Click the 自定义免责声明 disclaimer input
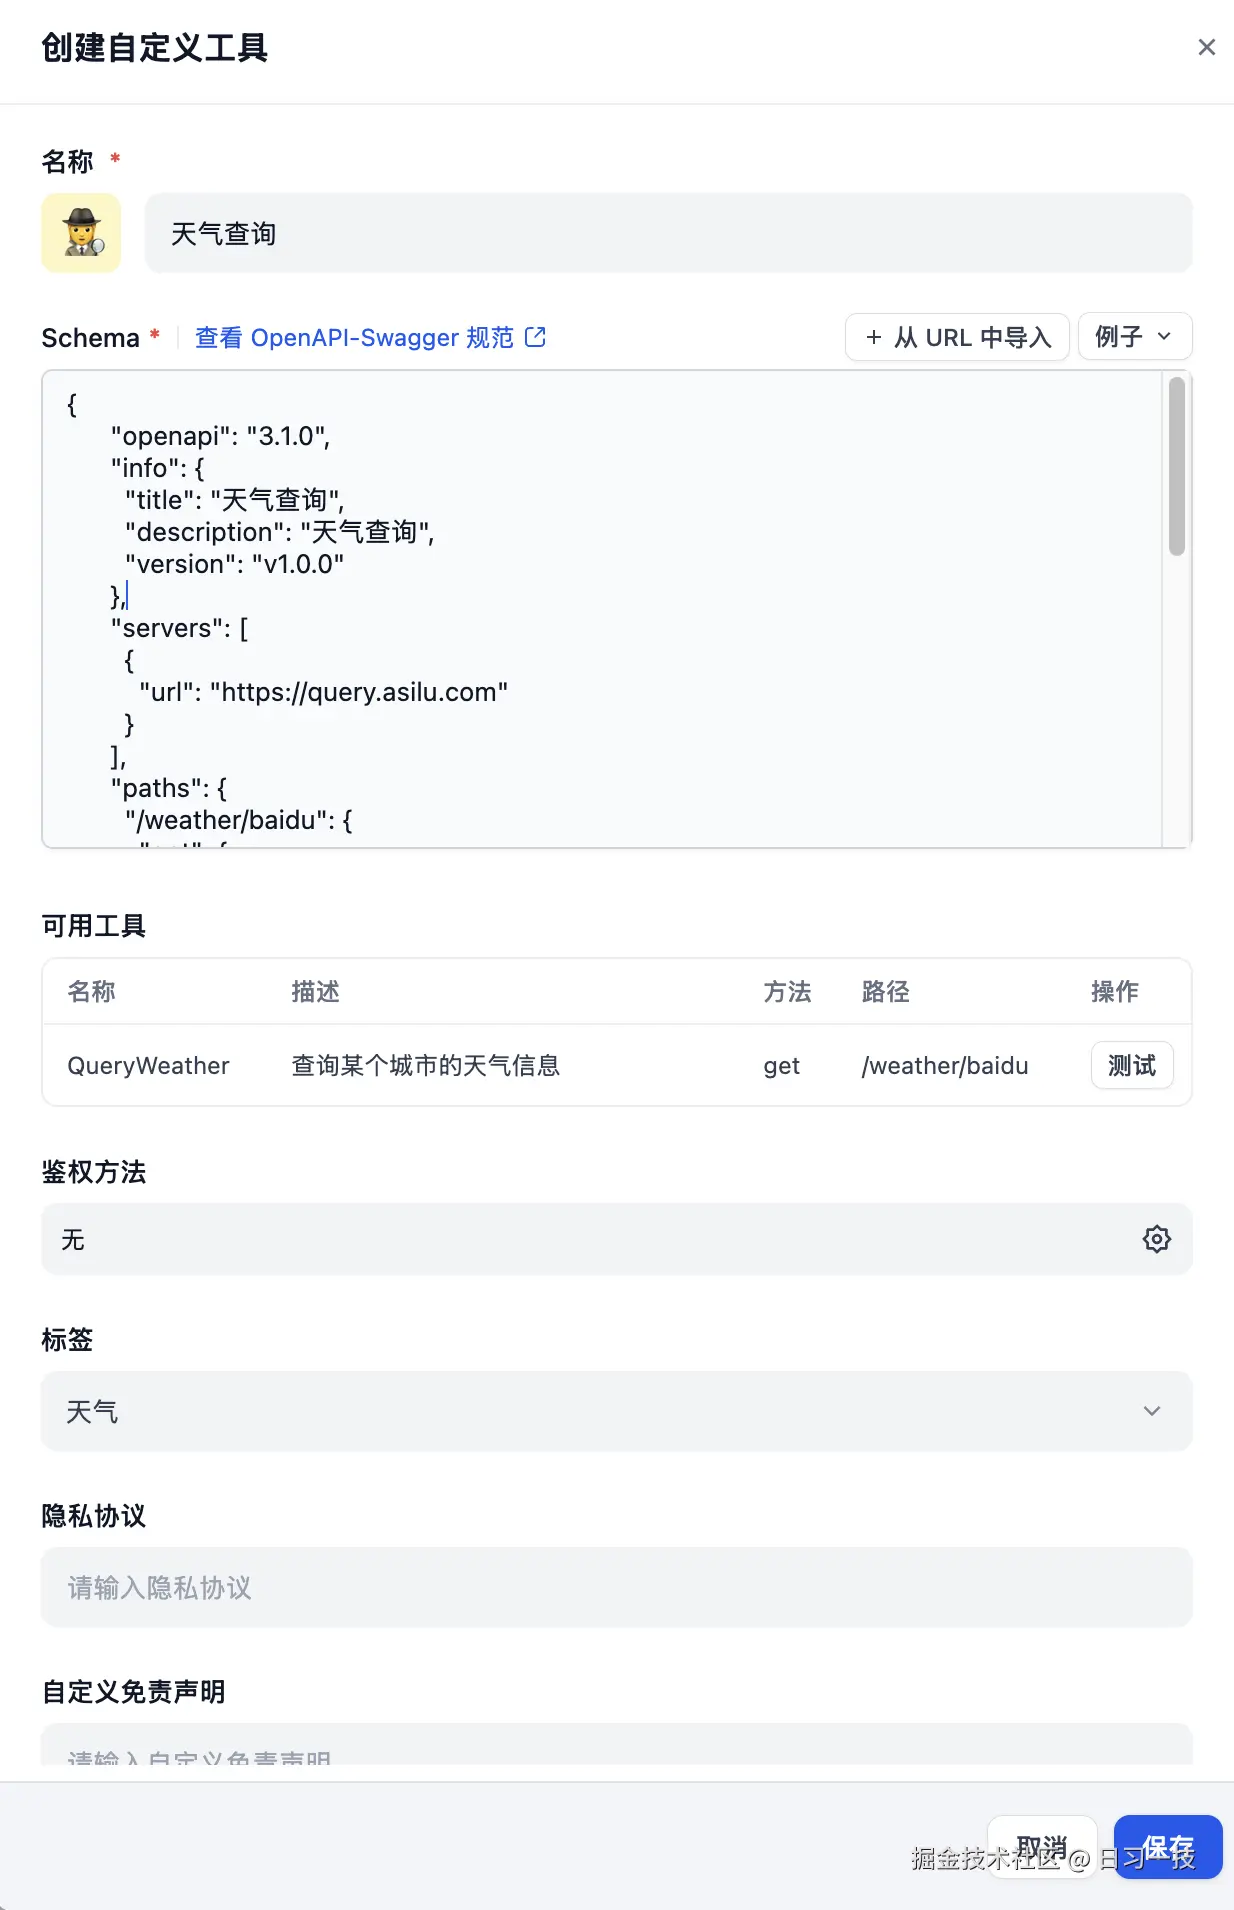The height and width of the screenshot is (1910, 1234). [616, 1748]
